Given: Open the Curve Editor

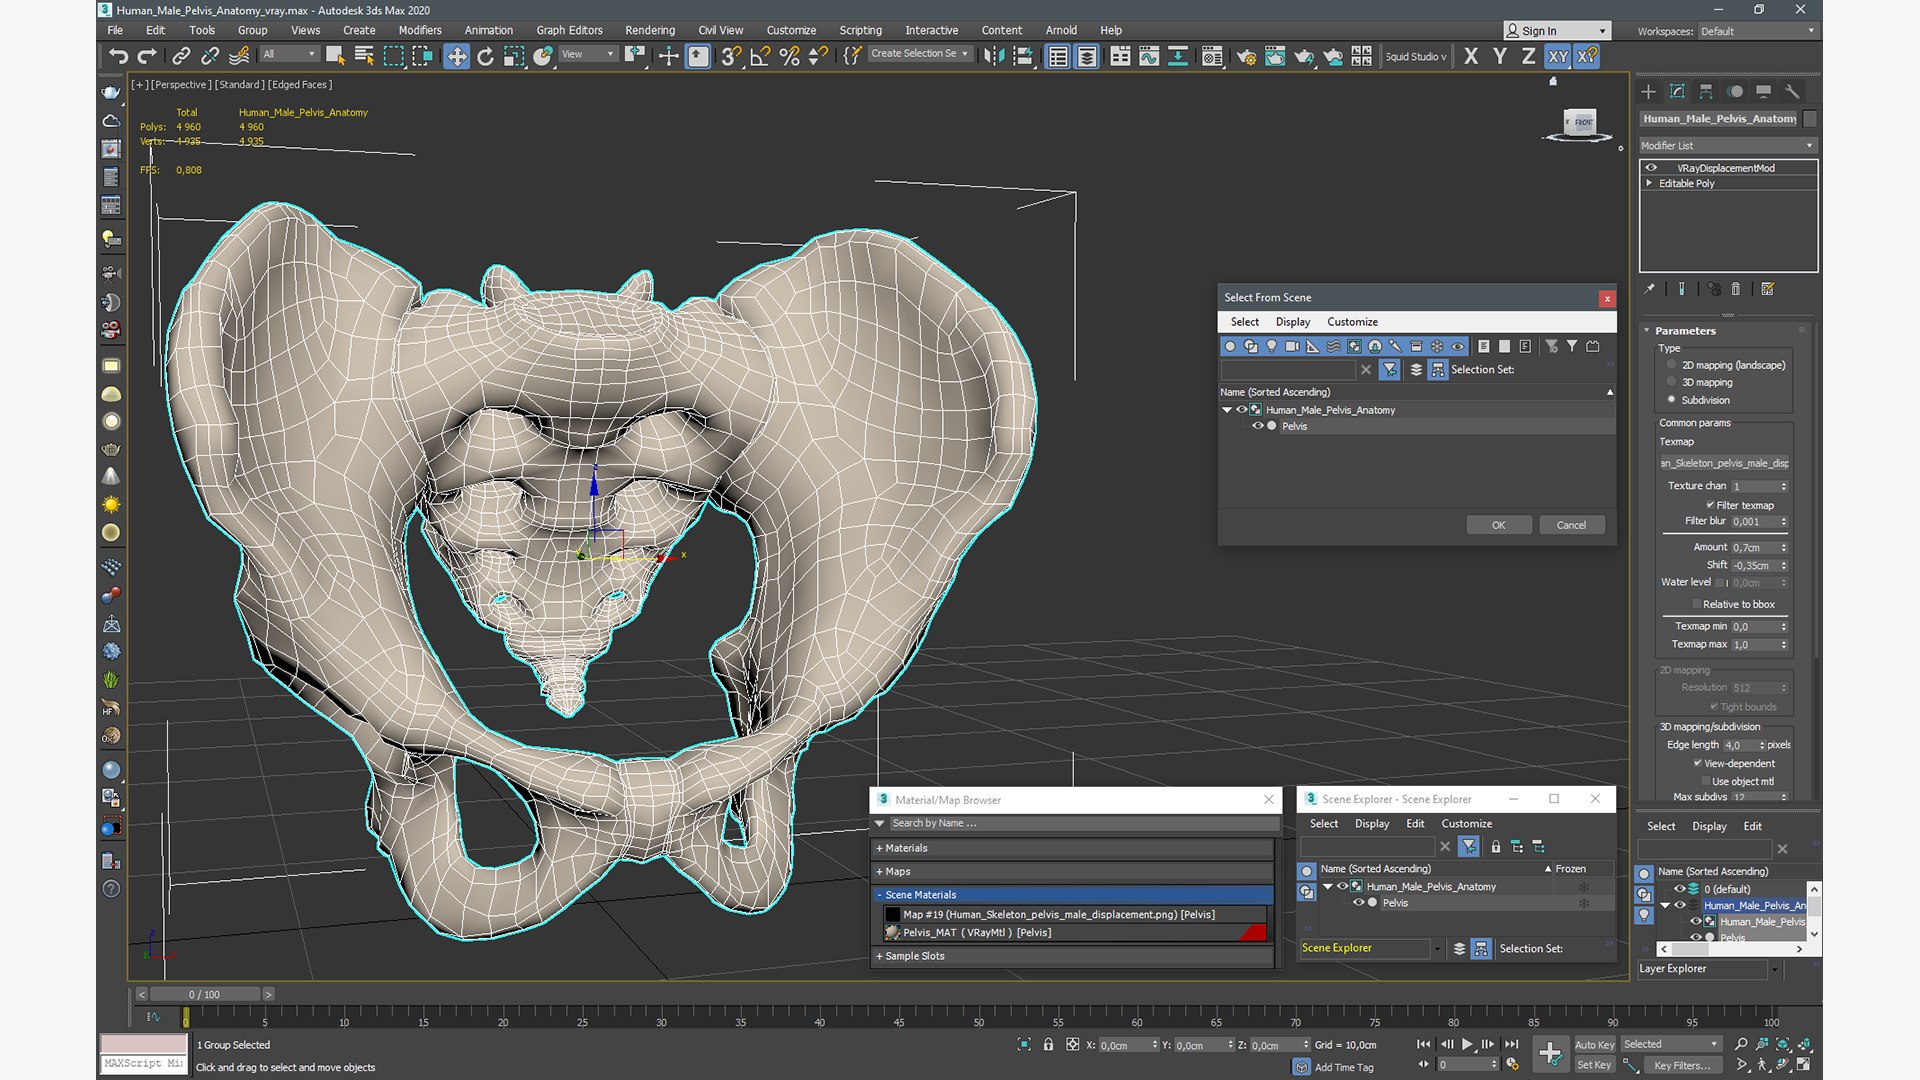Looking at the screenshot, I should [1149, 56].
